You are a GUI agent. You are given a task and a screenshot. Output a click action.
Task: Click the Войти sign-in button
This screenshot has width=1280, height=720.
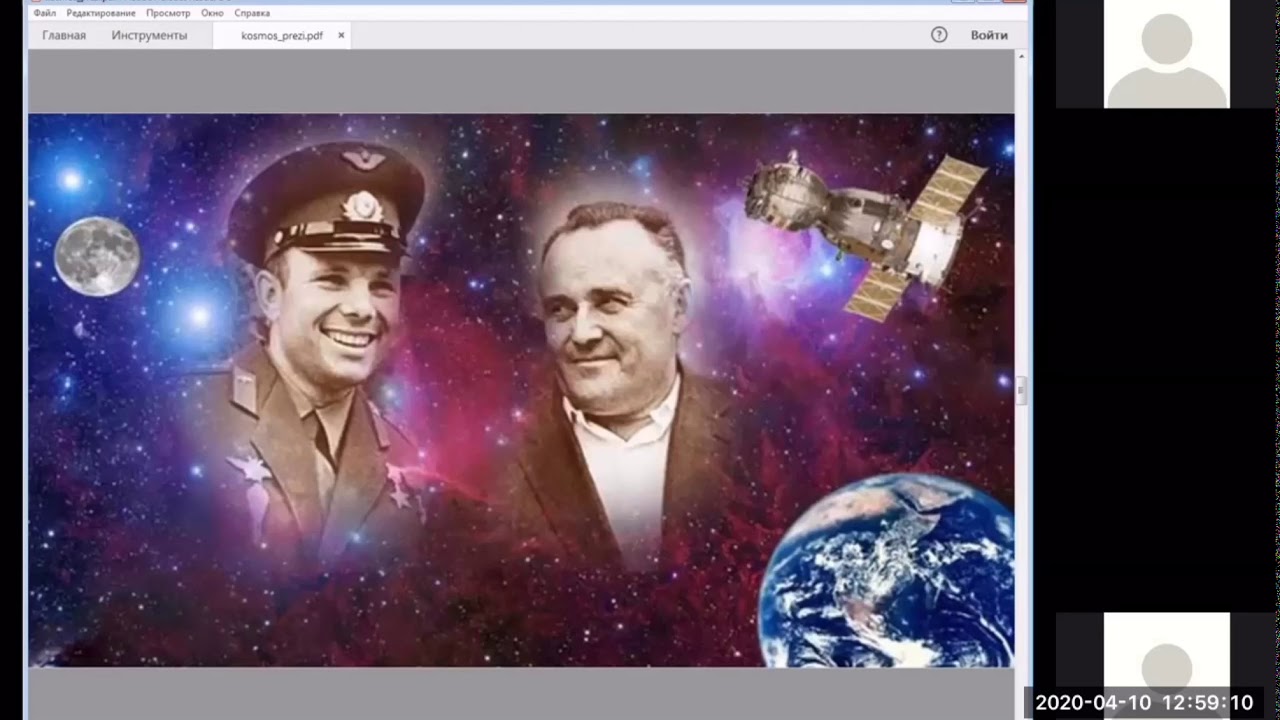click(989, 35)
